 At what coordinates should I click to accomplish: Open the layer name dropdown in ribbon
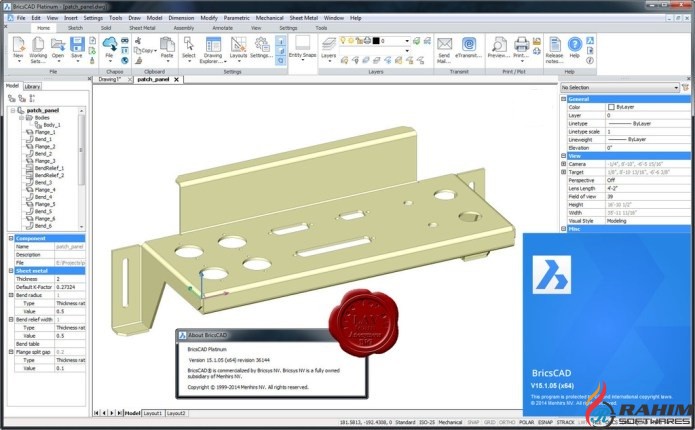pos(406,41)
